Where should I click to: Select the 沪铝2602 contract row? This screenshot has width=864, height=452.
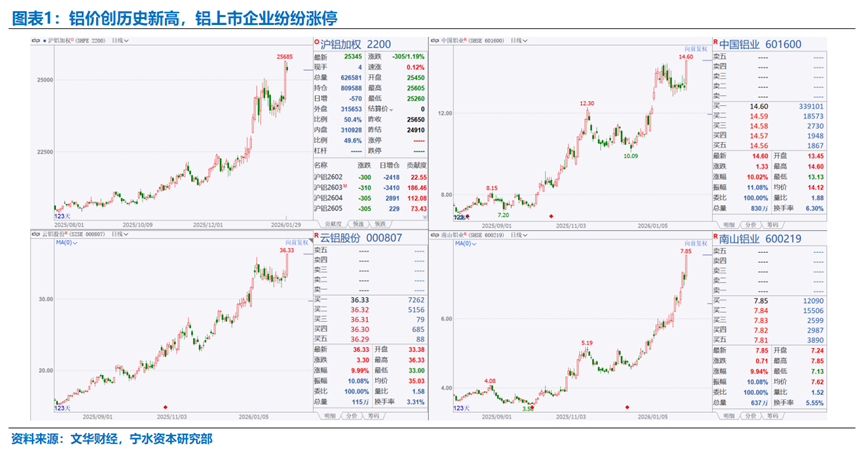370,177
